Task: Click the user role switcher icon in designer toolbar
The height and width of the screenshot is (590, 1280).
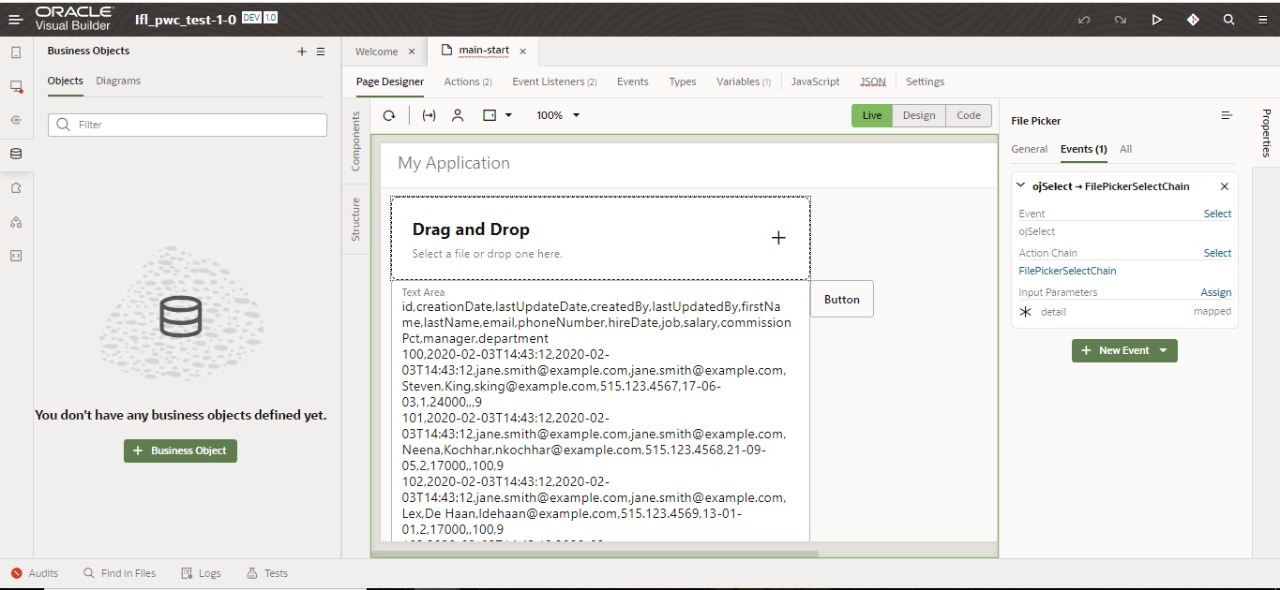Action: (457, 114)
